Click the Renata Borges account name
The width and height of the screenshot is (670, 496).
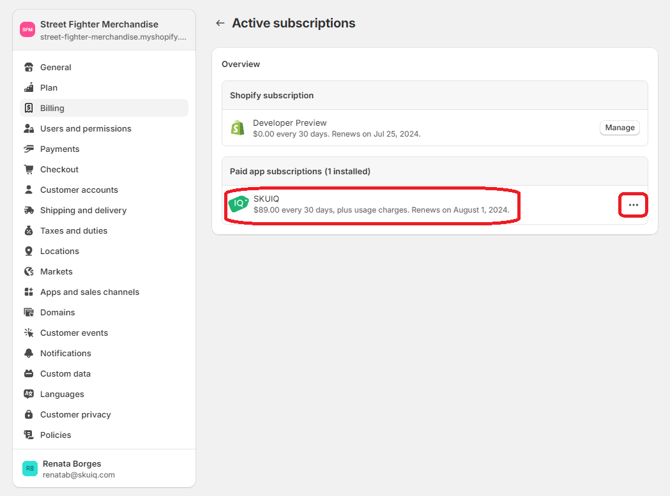[x=72, y=464]
